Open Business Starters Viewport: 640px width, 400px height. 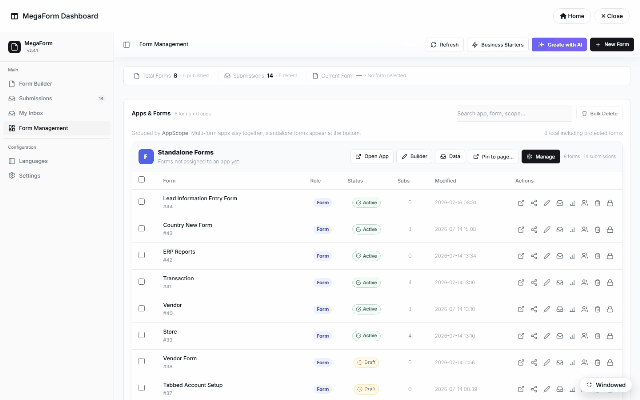click(498, 44)
